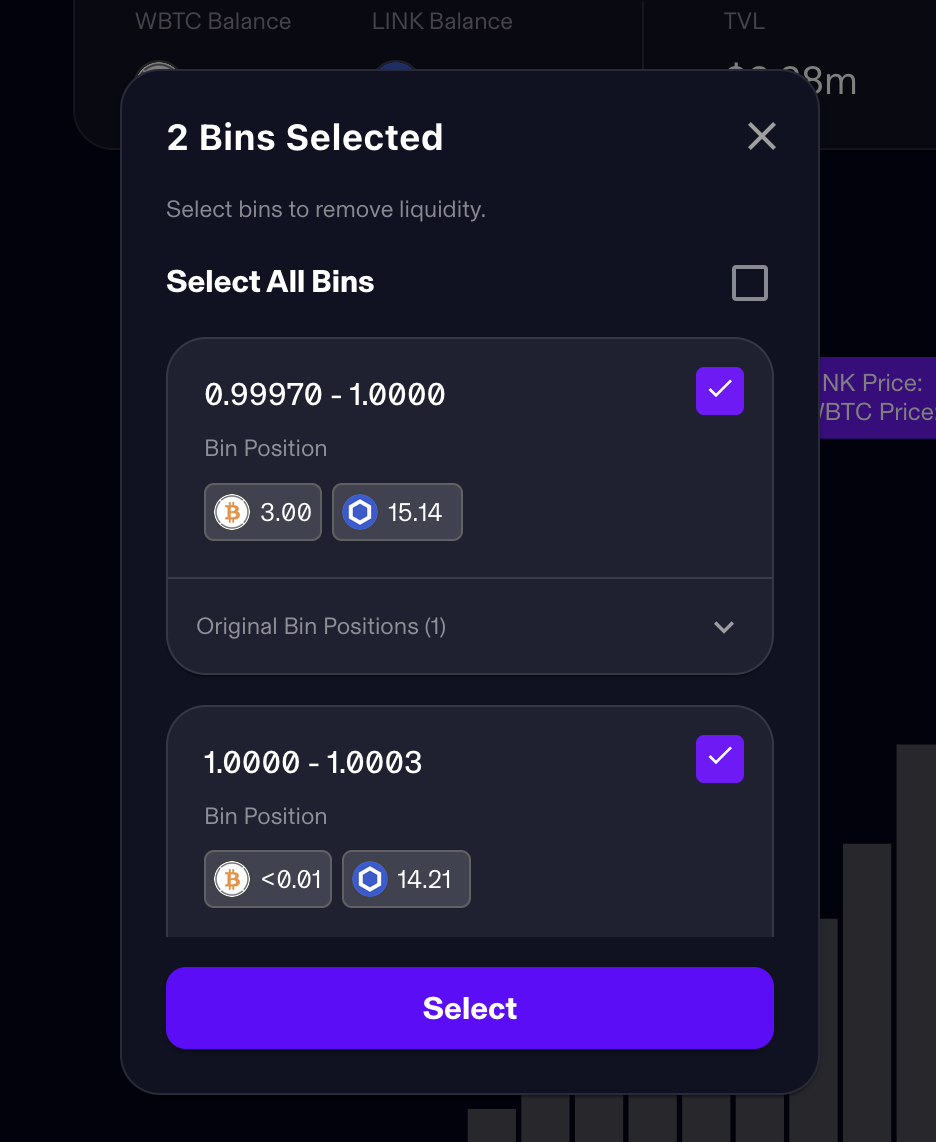Click the 2 Bins Selected heading
Viewport: 936px width, 1142px height.
(305, 138)
